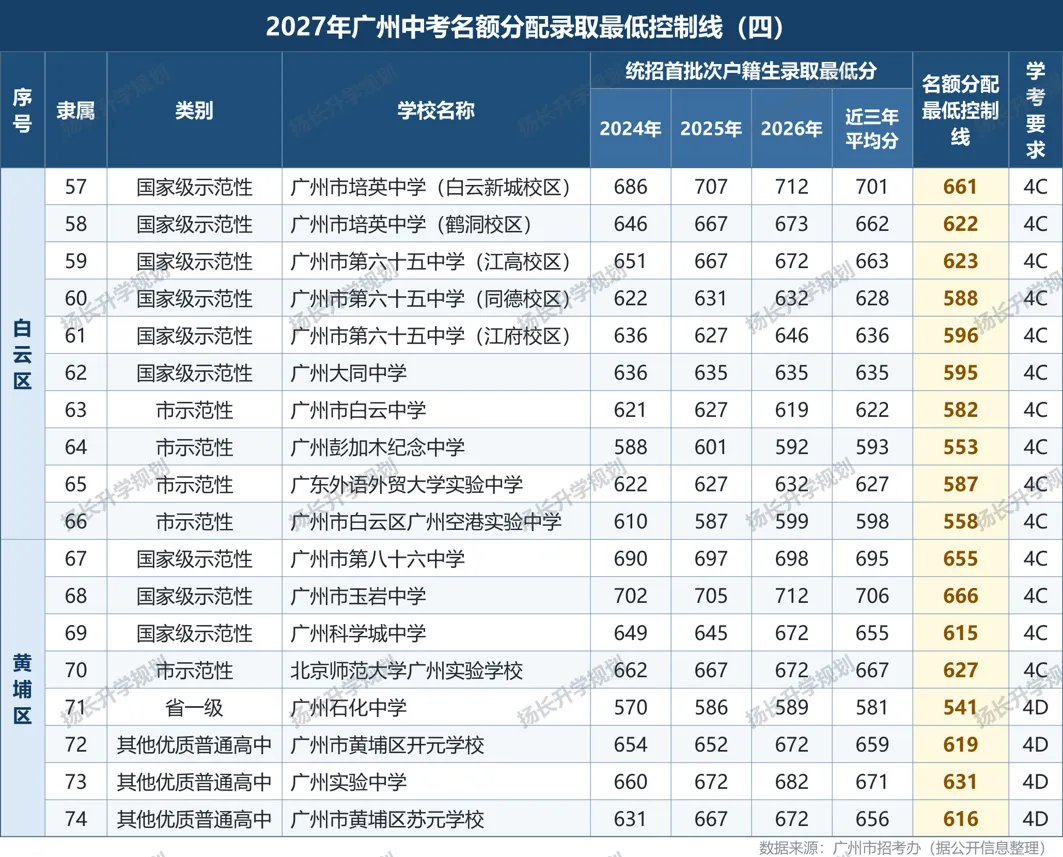This screenshot has width=1063, height=857.
Task: Click 广州市白云区广州空港实验中学
Action: [x=426, y=522]
